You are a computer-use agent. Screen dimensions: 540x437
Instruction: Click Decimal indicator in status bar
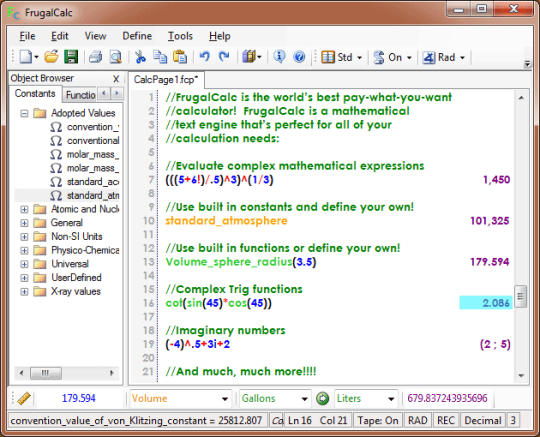[x=483, y=420]
